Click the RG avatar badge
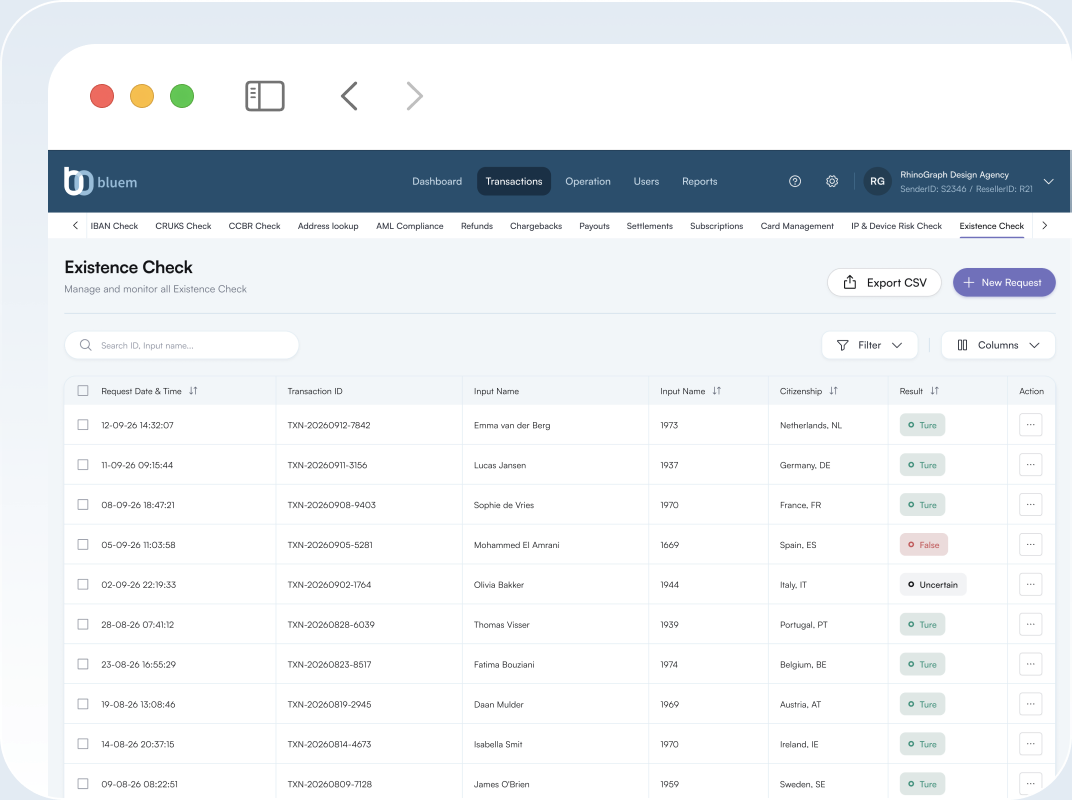 pos(877,181)
